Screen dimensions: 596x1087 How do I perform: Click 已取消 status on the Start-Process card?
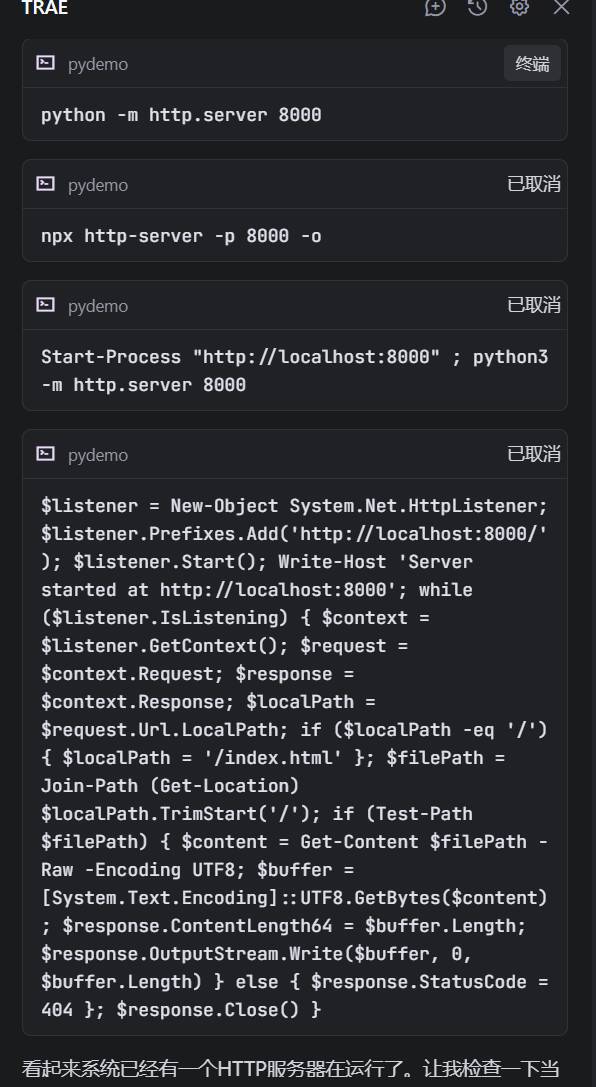[x=534, y=305]
